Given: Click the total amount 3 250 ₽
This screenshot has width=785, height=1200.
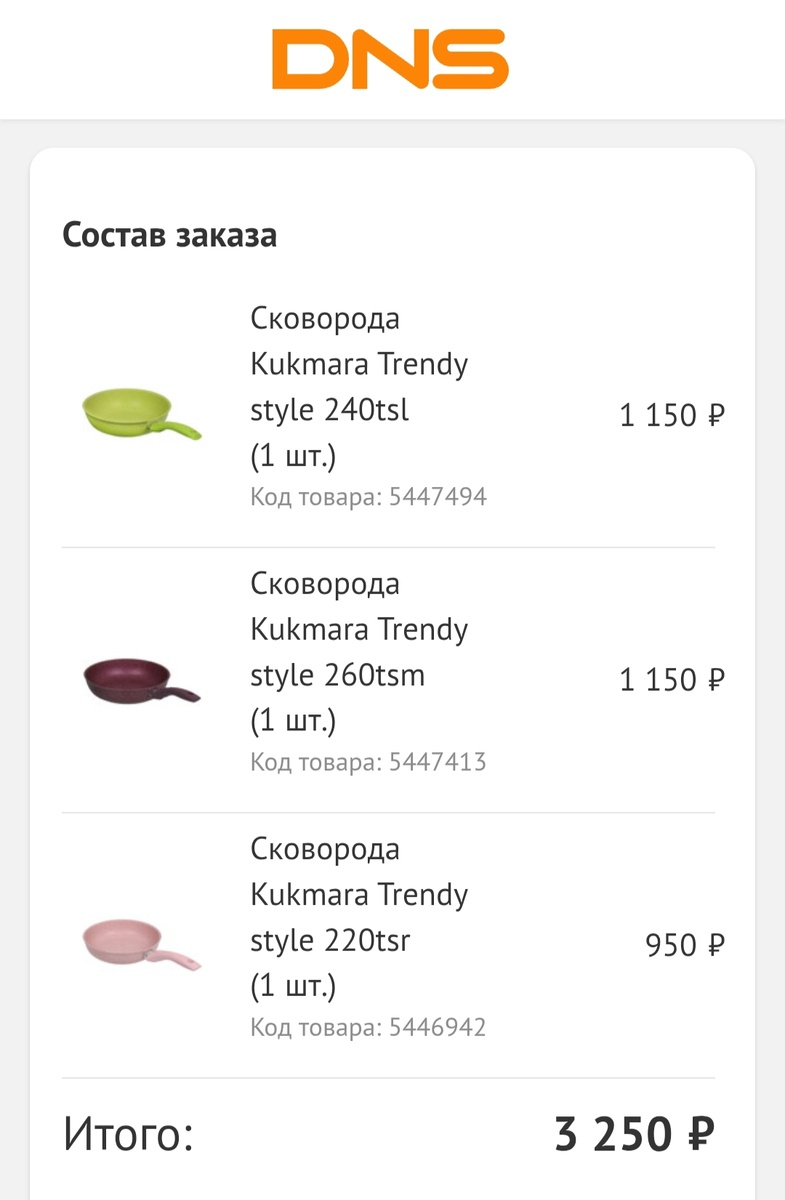Looking at the screenshot, I should point(635,1134).
